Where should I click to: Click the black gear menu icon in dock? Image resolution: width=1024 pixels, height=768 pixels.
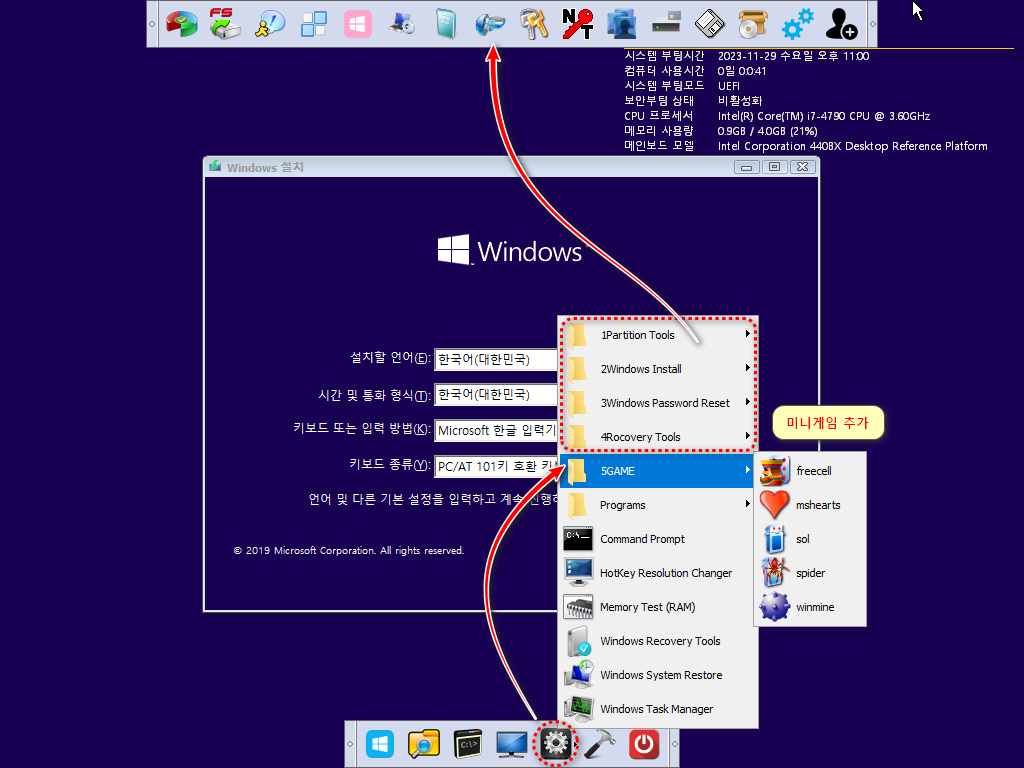click(x=555, y=744)
